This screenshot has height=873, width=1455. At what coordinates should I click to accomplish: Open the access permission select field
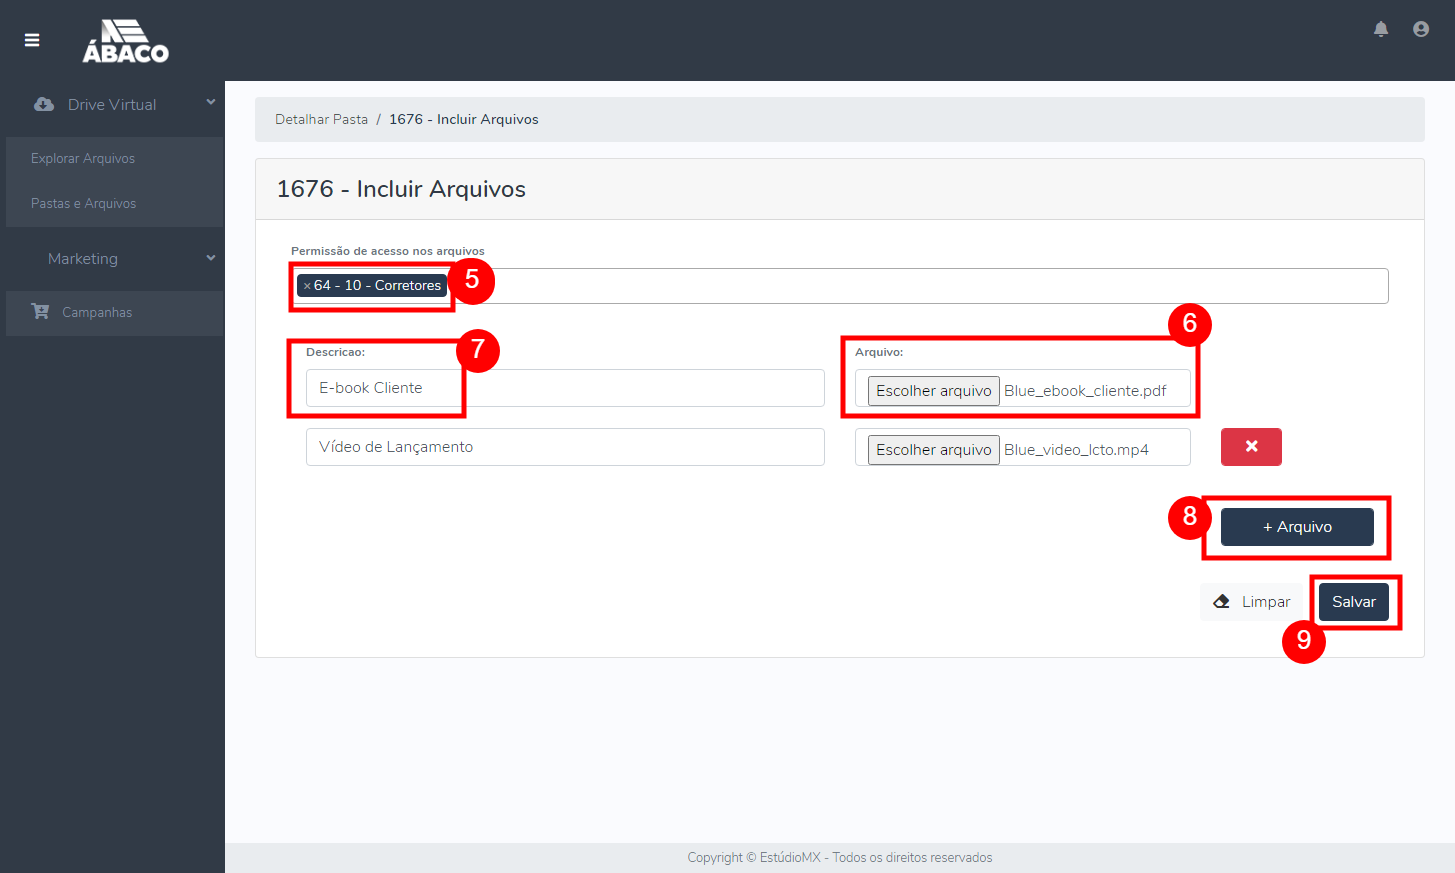pyautogui.click(x=900, y=286)
